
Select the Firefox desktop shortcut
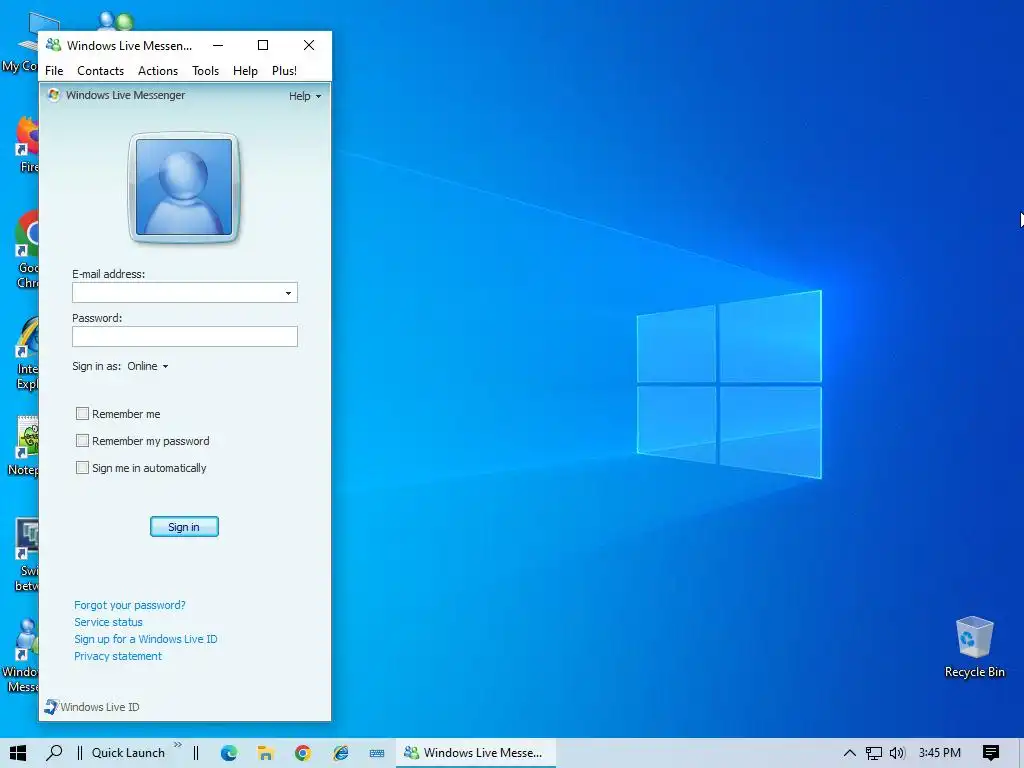[26, 144]
